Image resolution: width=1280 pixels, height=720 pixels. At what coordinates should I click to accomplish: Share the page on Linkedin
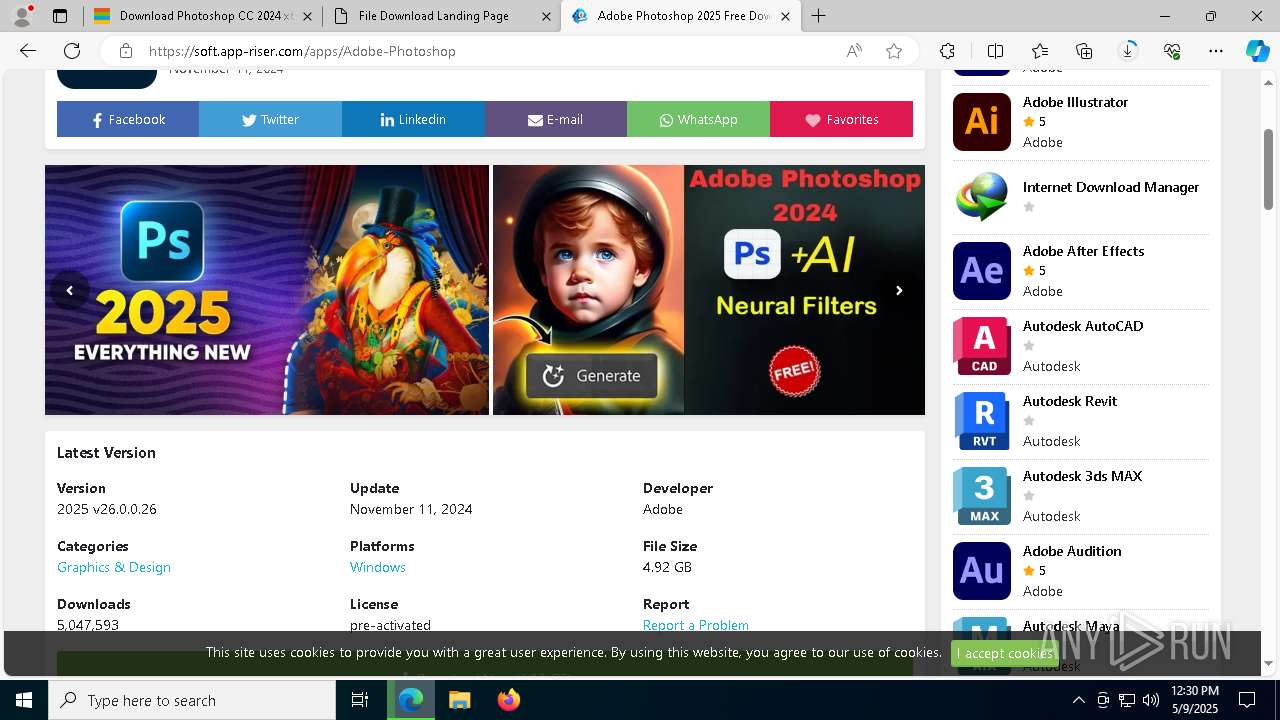(413, 119)
